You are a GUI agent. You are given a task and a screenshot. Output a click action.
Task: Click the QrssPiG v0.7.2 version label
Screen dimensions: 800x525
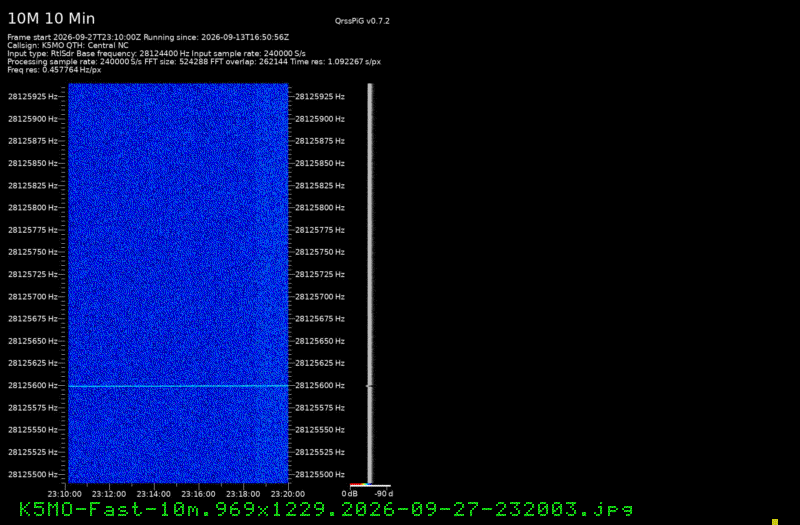pos(362,21)
